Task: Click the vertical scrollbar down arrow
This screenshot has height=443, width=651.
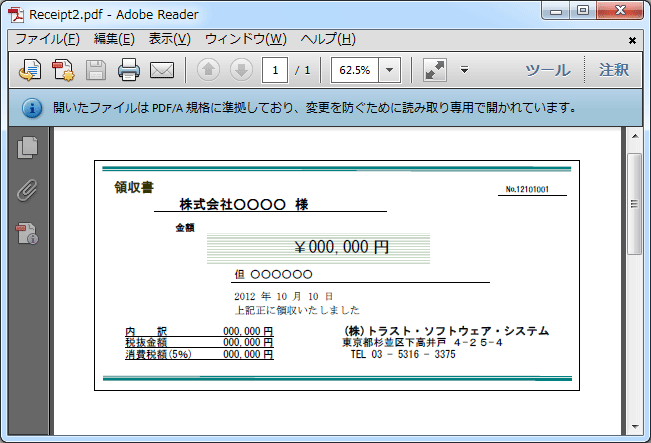Action: [634, 425]
